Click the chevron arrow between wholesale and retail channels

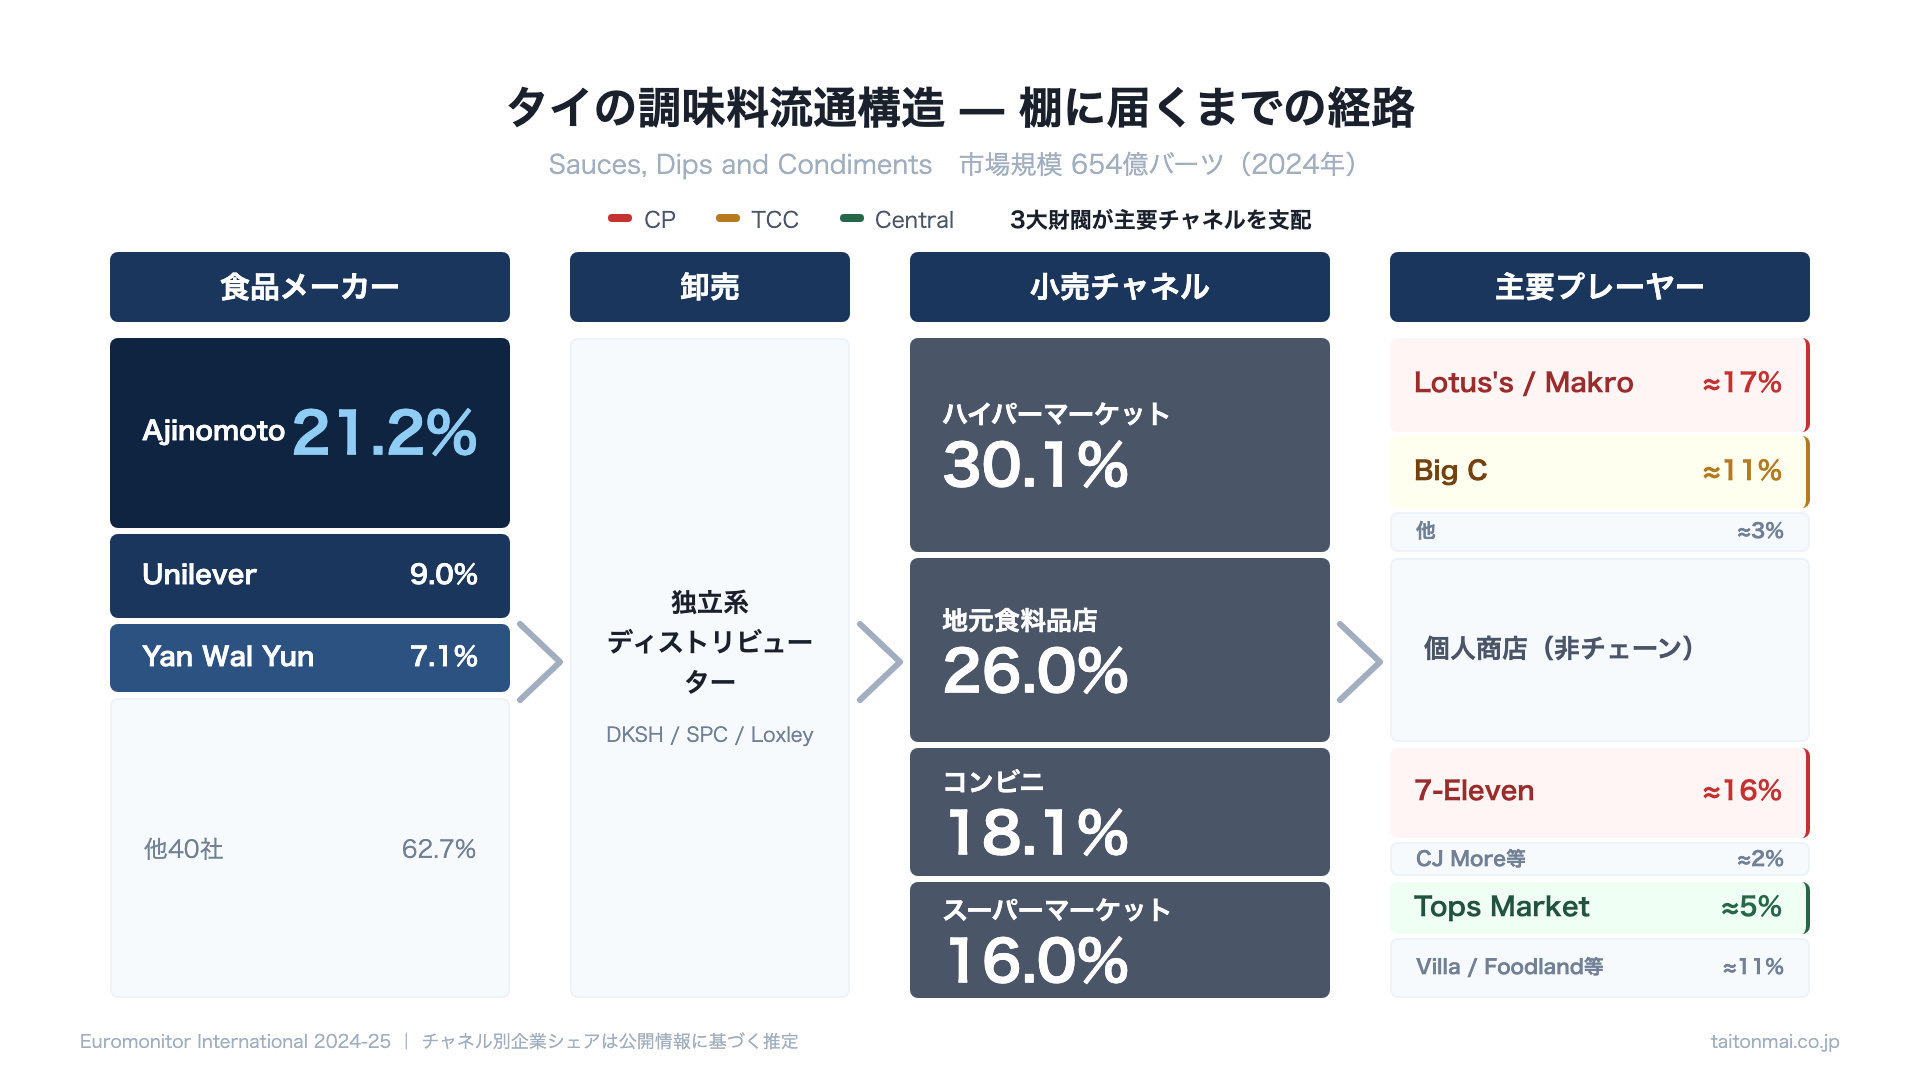coord(880,662)
